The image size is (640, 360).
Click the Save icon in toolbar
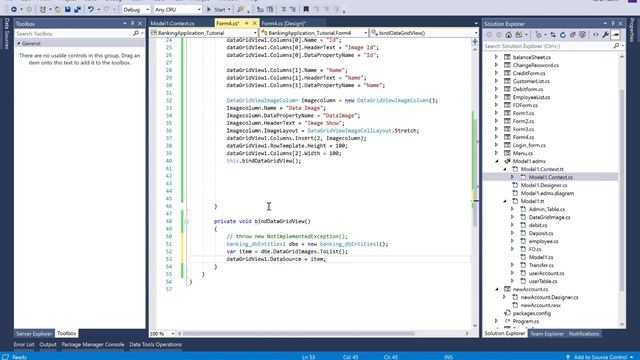68,9
